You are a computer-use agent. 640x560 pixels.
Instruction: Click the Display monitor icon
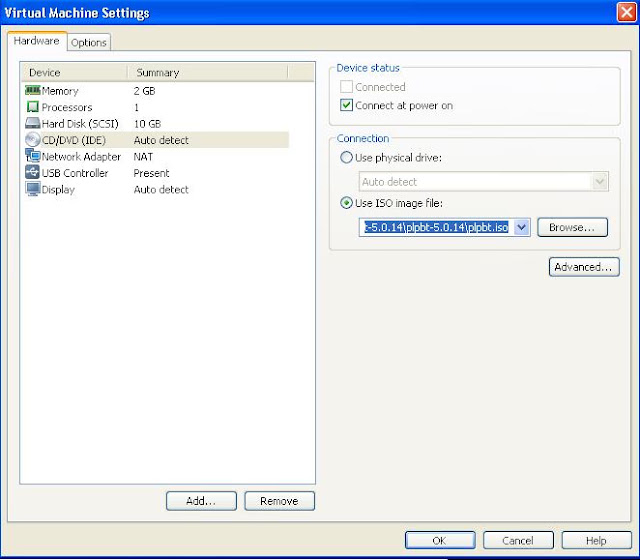pos(33,189)
